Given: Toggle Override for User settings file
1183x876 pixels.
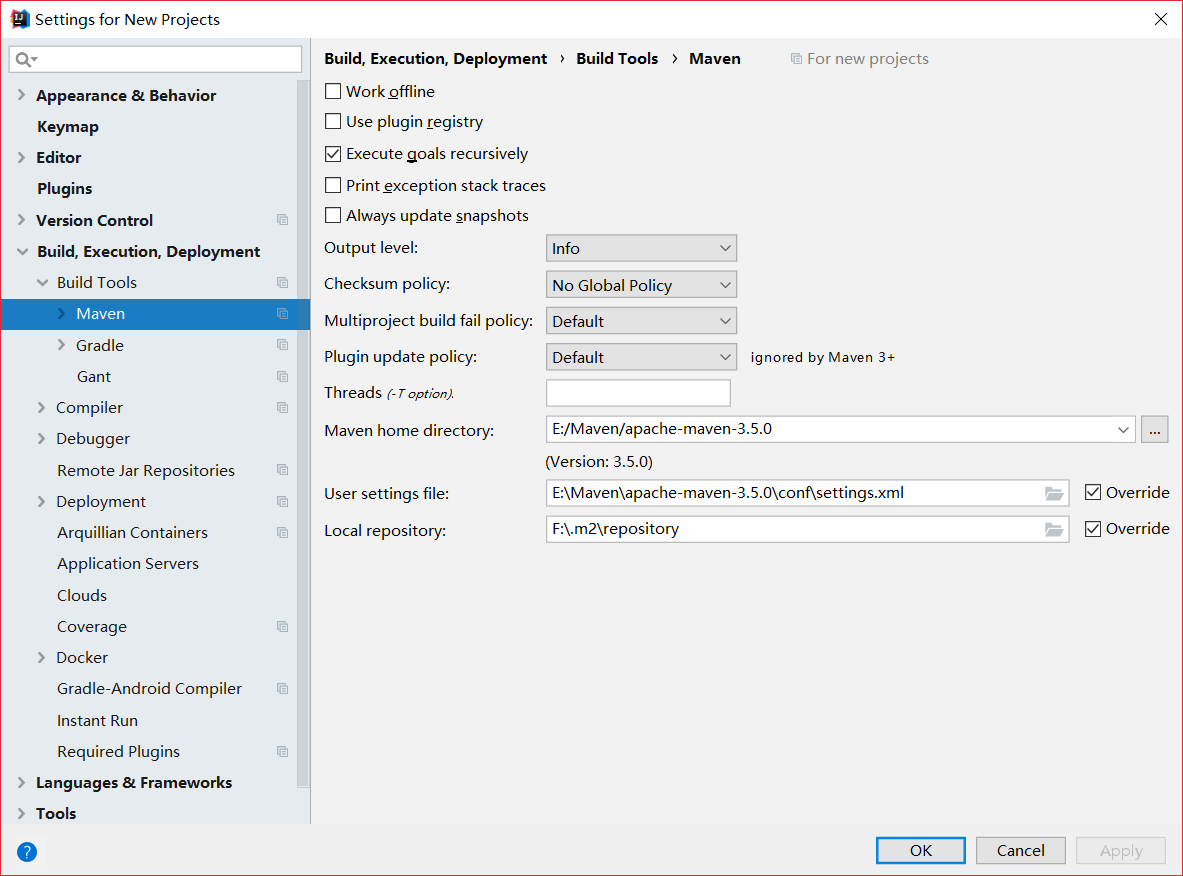Looking at the screenshot, I should pos(1093,492).
